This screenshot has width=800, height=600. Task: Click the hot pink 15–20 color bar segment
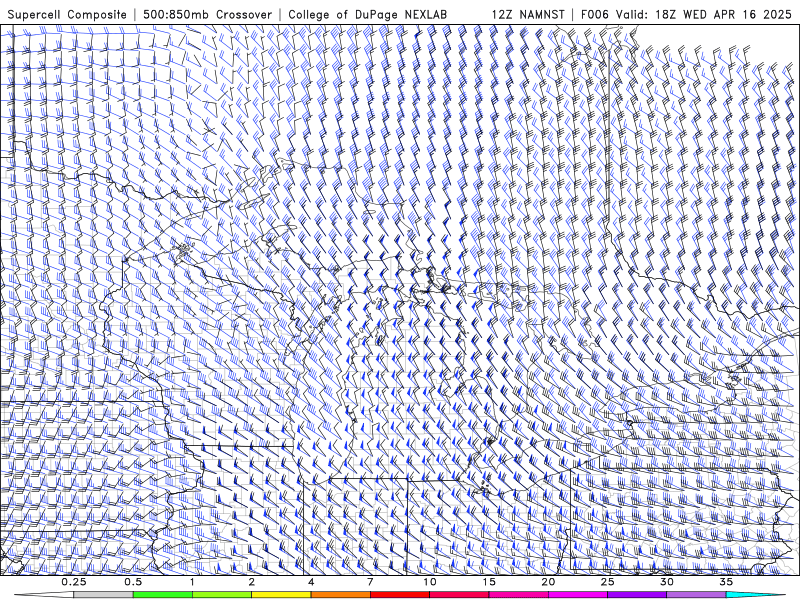pyautogui.click(x=518, y=595)
